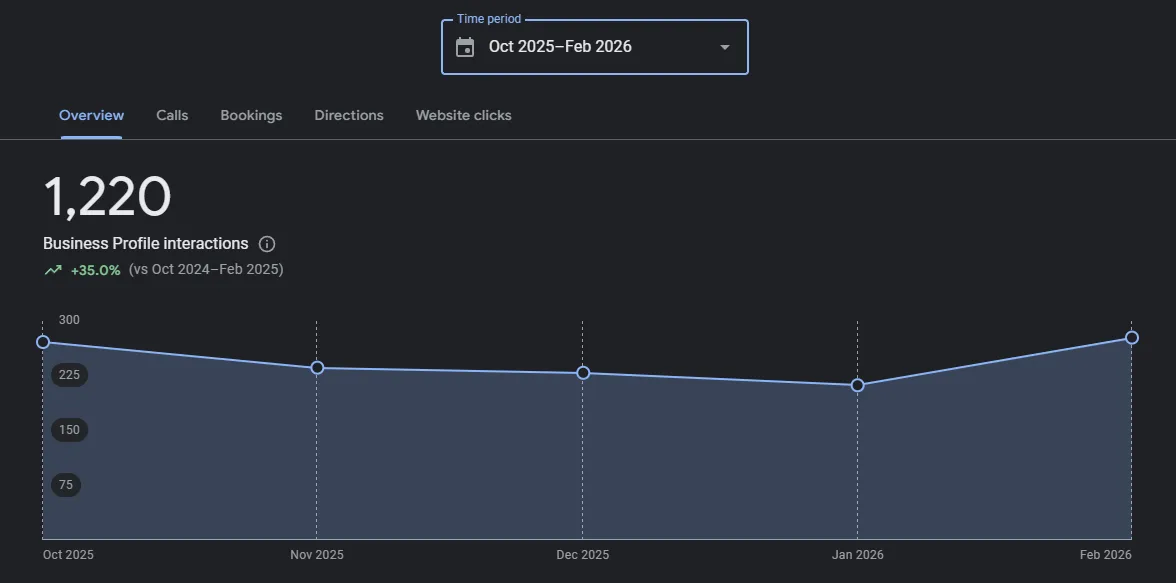Click the Feb 2026 data point
The width and height of the screenshot is (1176, 583).
tap(1132, 338)
